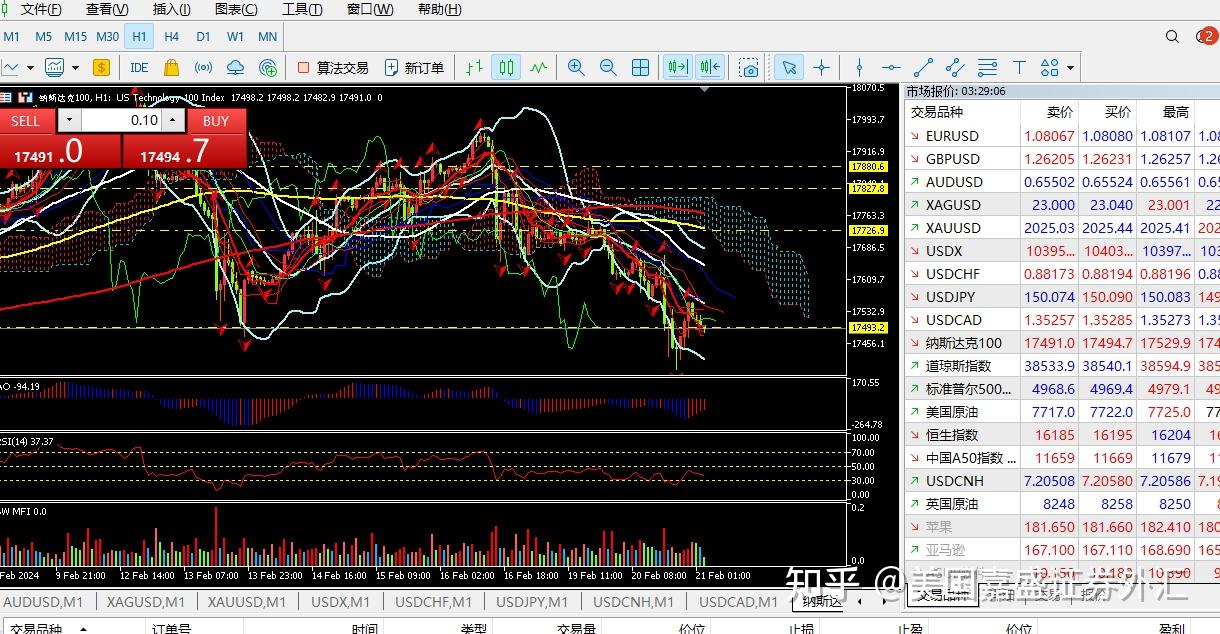Open search with magnifier icon
Screen dimensions: 1220x634
(1173, 37)
